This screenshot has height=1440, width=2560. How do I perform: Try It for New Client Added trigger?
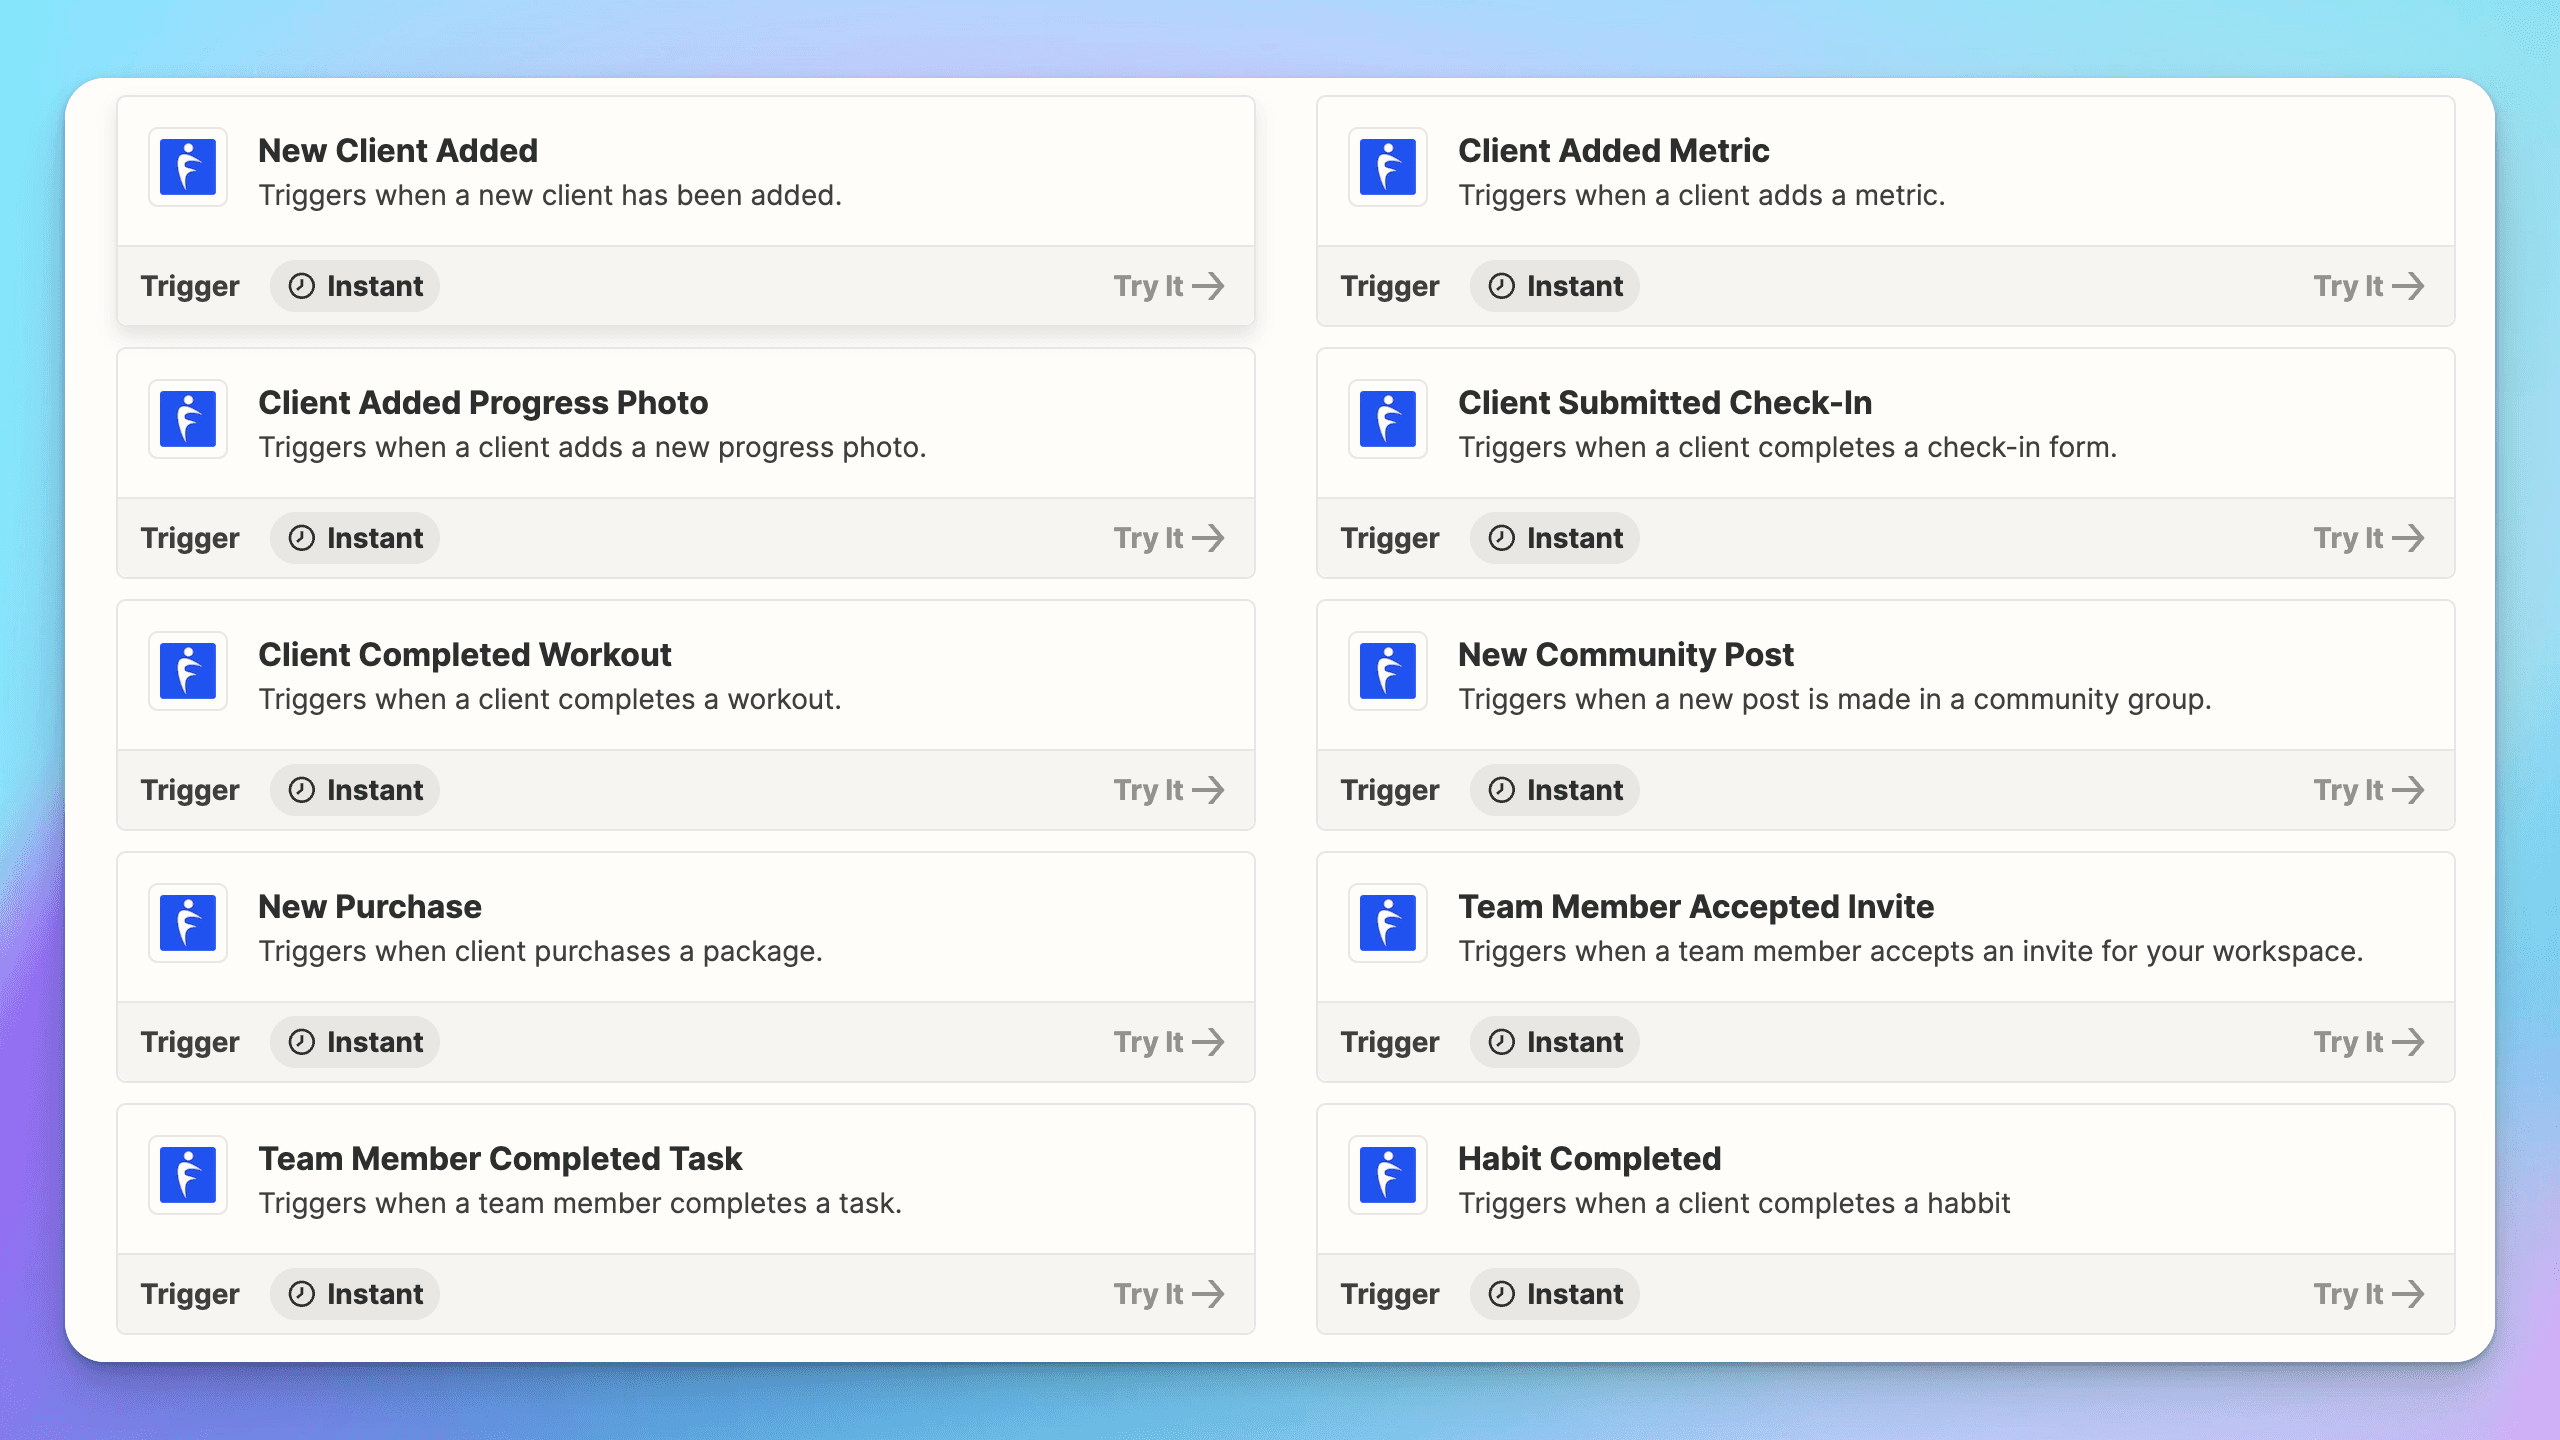[1167, 285]
